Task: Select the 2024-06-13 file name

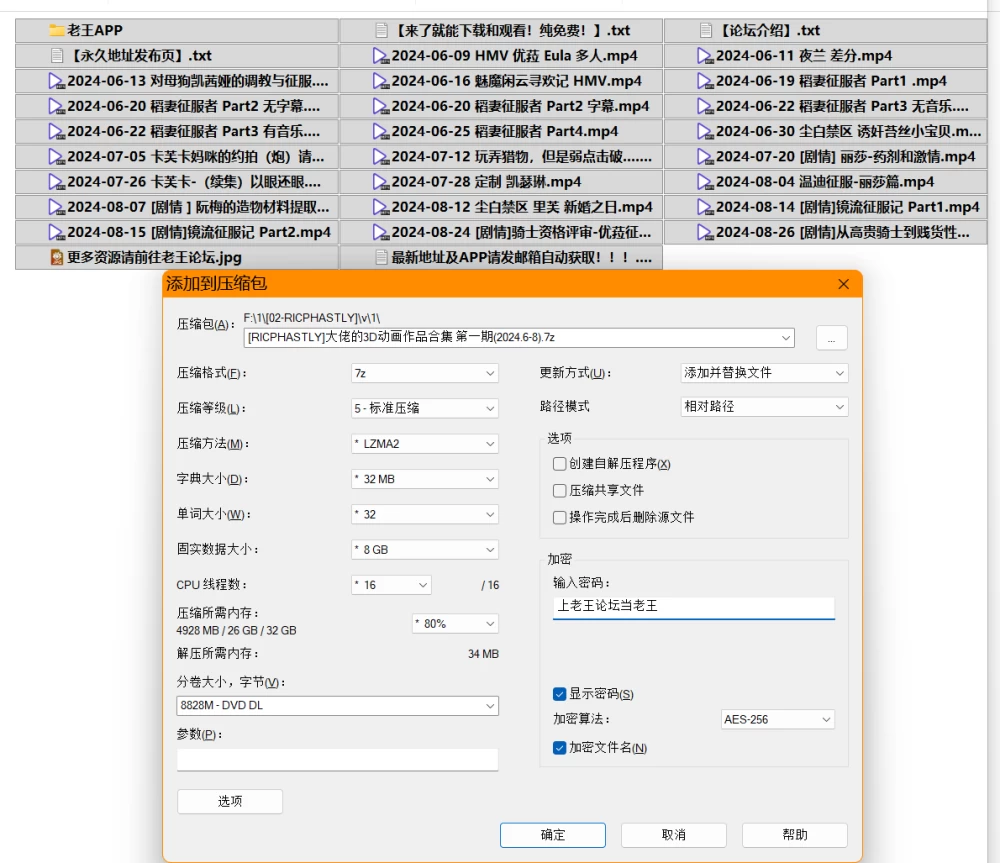Action: [x=198, y=81]
